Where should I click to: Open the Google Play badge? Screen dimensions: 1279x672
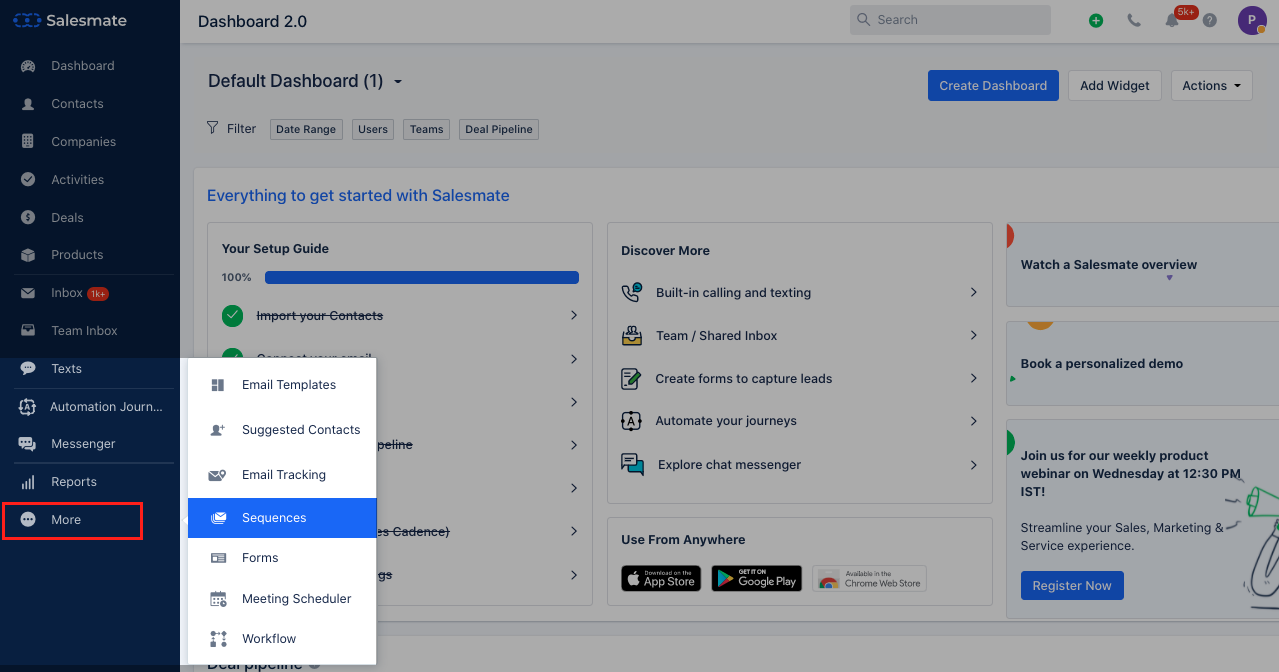[756, 579]
